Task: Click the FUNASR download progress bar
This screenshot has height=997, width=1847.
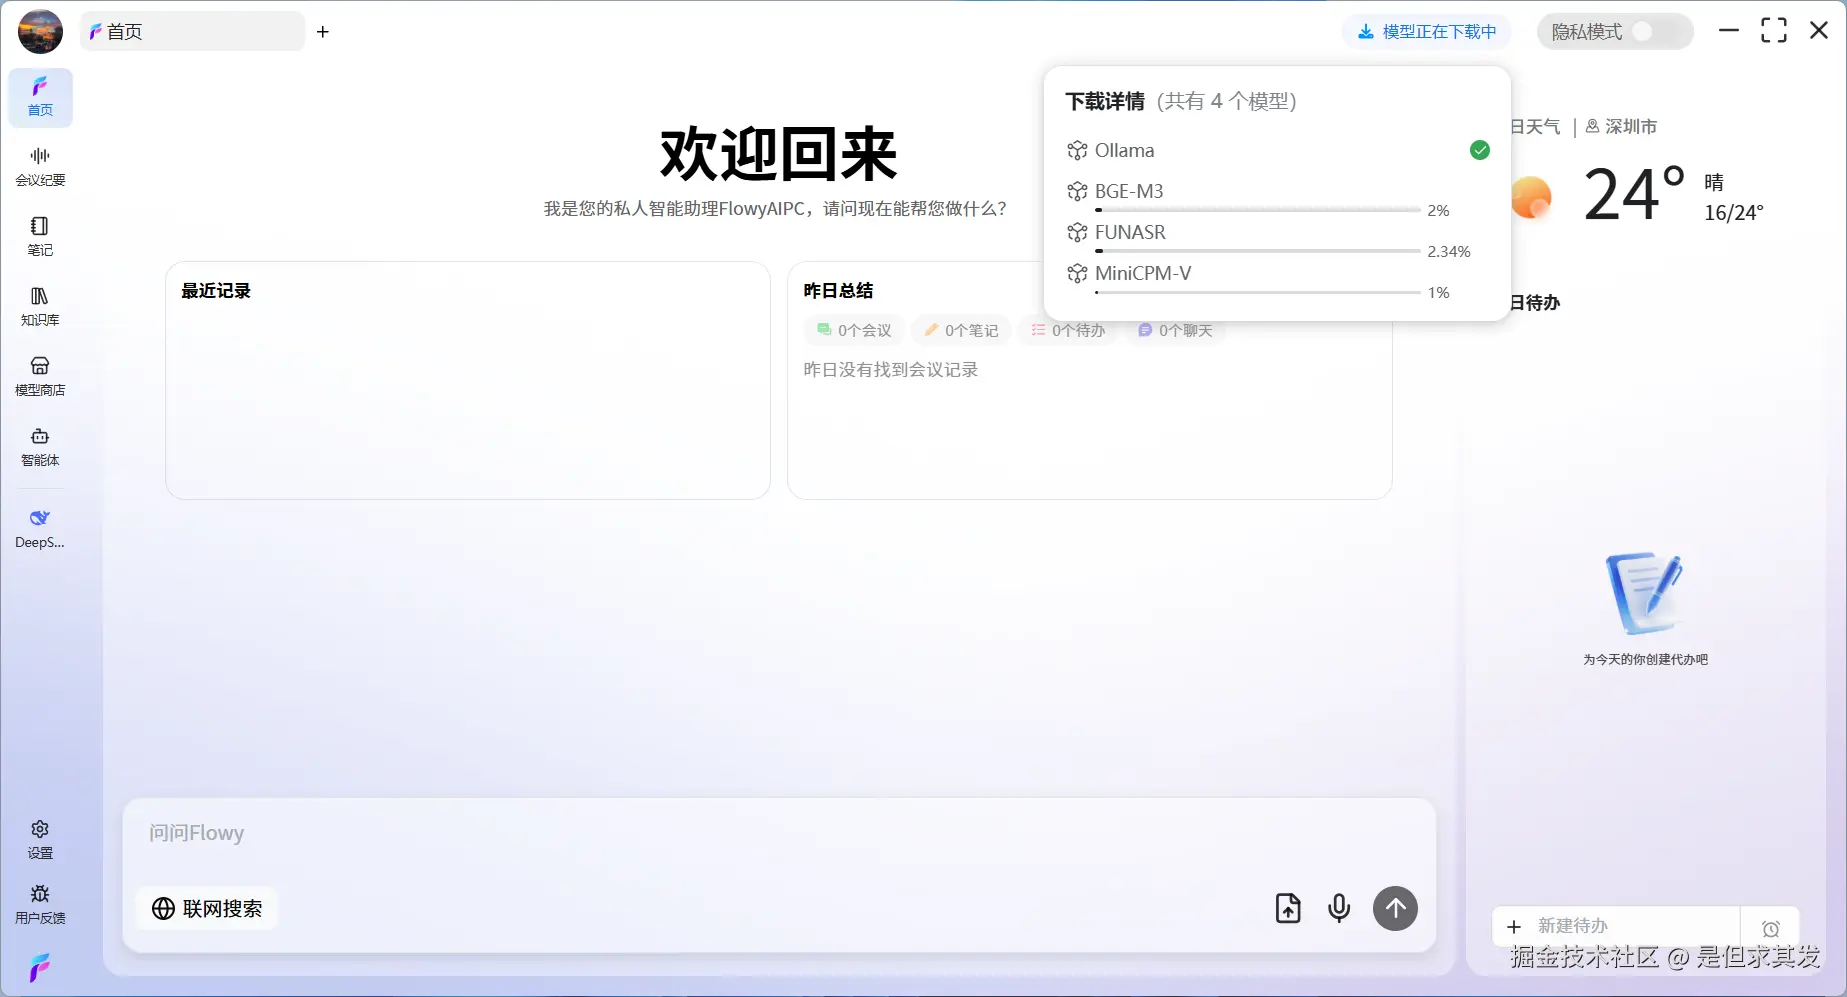Action: 1257,251
